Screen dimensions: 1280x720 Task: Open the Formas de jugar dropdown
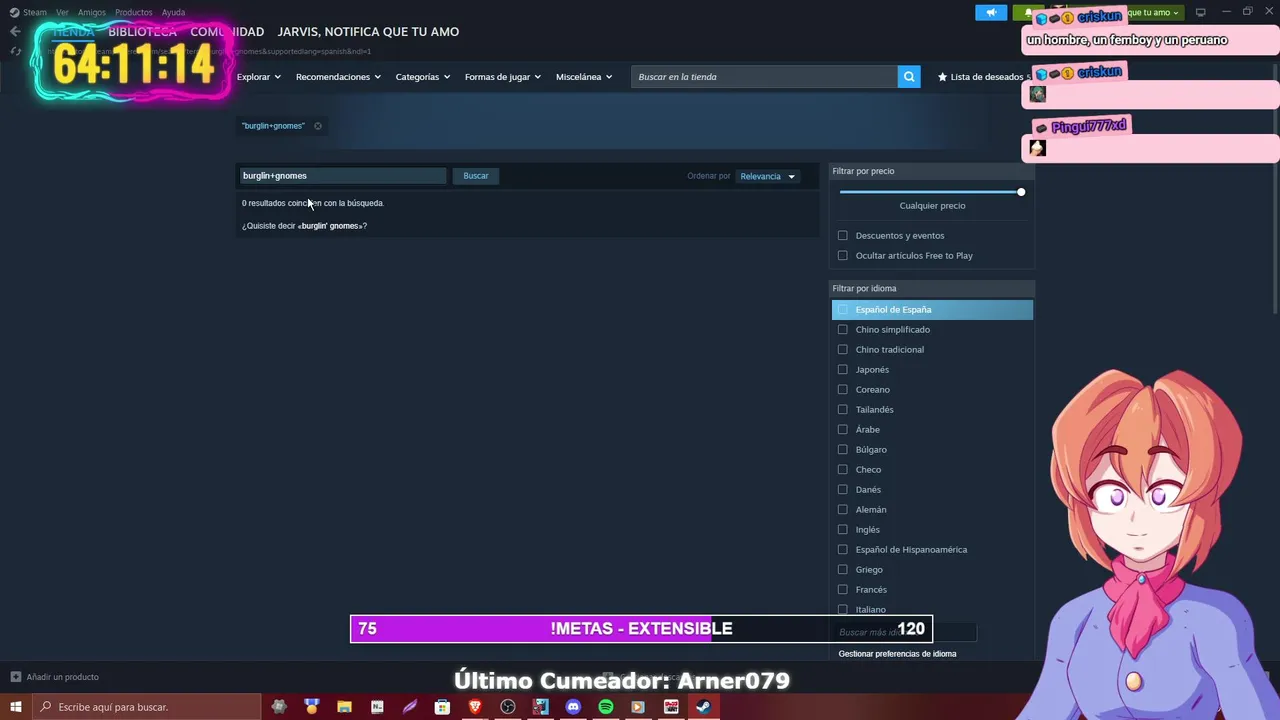pos(502,77)
